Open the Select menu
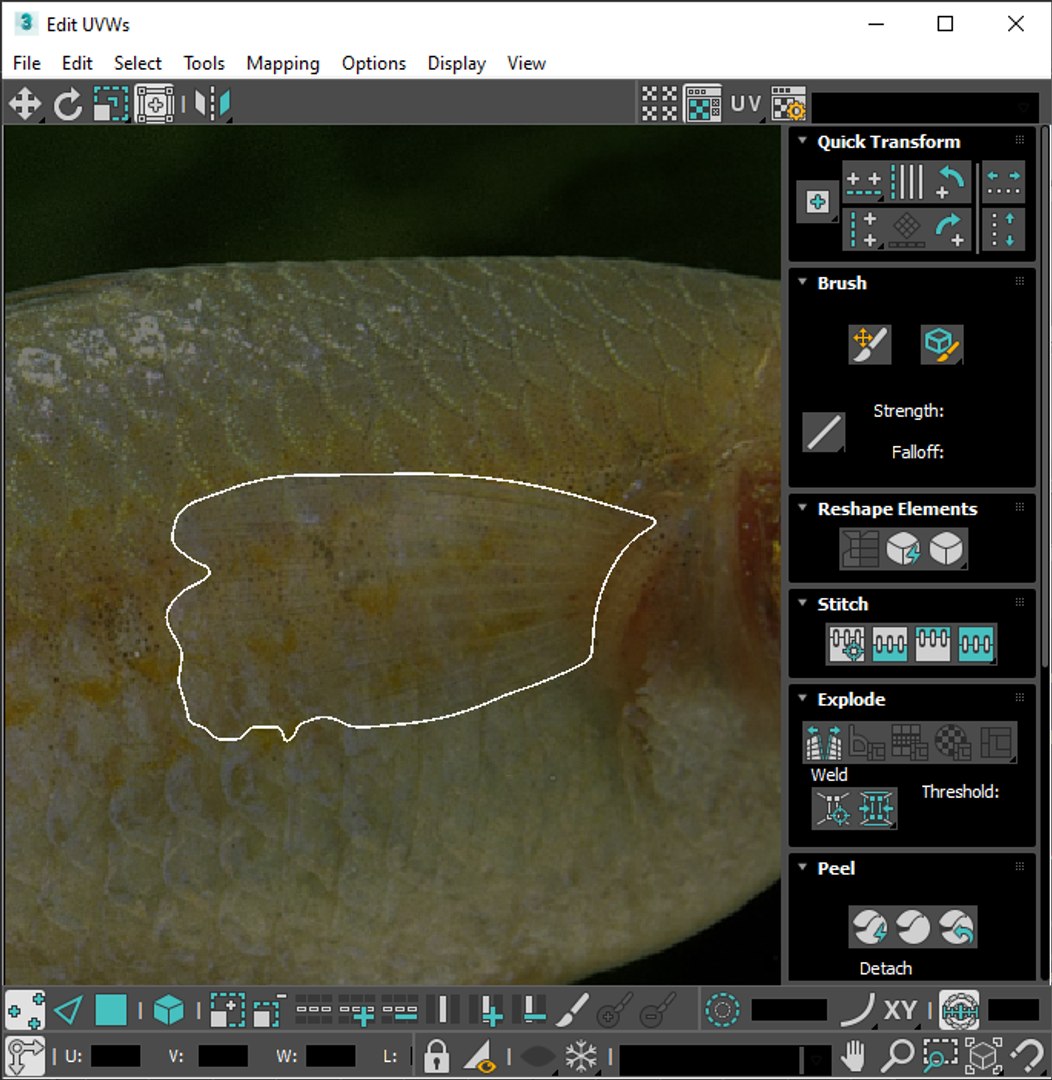The width and height of the screenshot is (1052, 1080). [x=138, y=63]
